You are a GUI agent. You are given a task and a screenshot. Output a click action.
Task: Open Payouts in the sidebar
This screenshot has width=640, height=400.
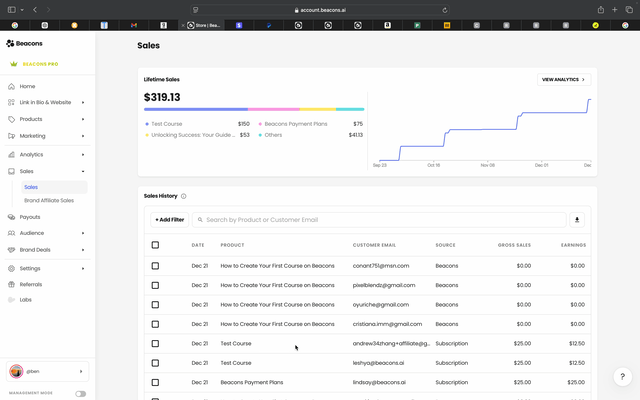30,217
